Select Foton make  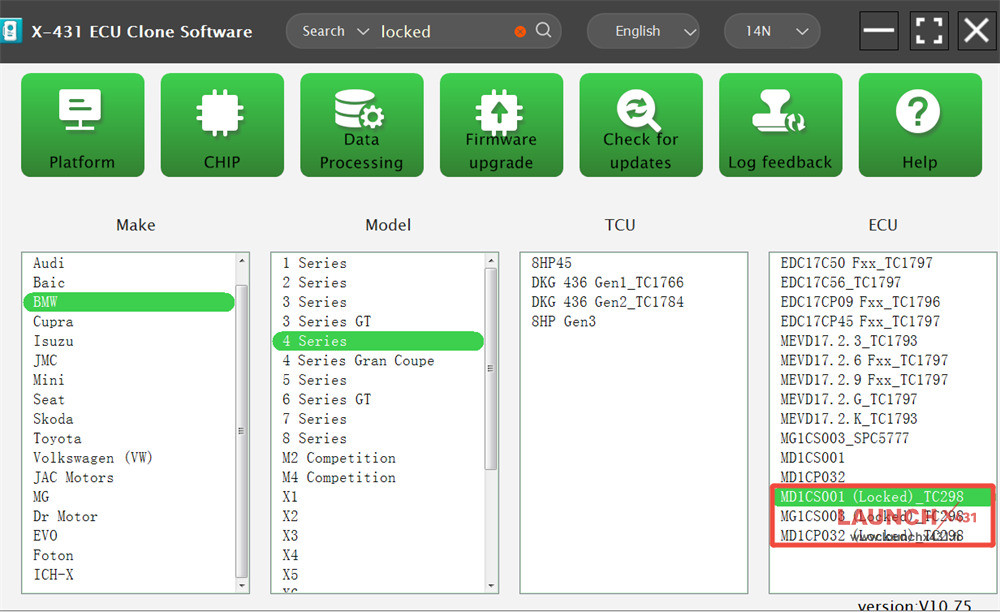point(53,555)
